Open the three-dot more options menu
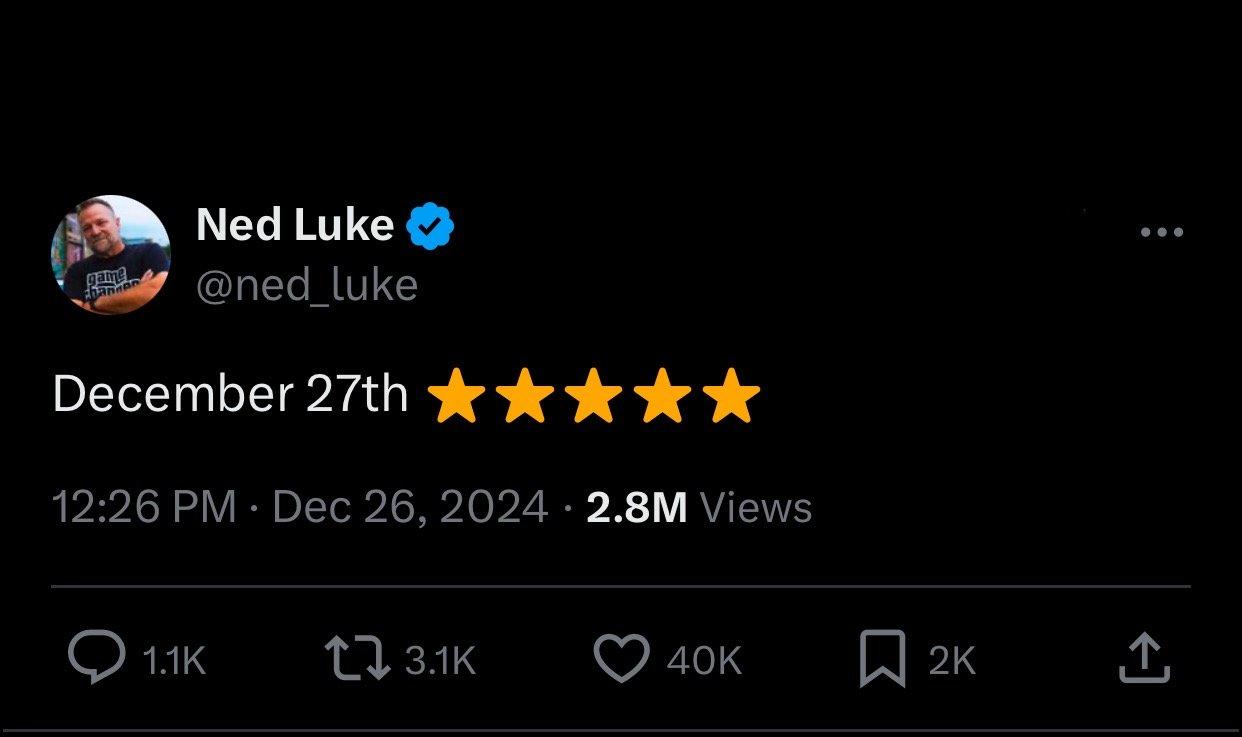Viewport: 1242px width, 737px height. 1162,230
